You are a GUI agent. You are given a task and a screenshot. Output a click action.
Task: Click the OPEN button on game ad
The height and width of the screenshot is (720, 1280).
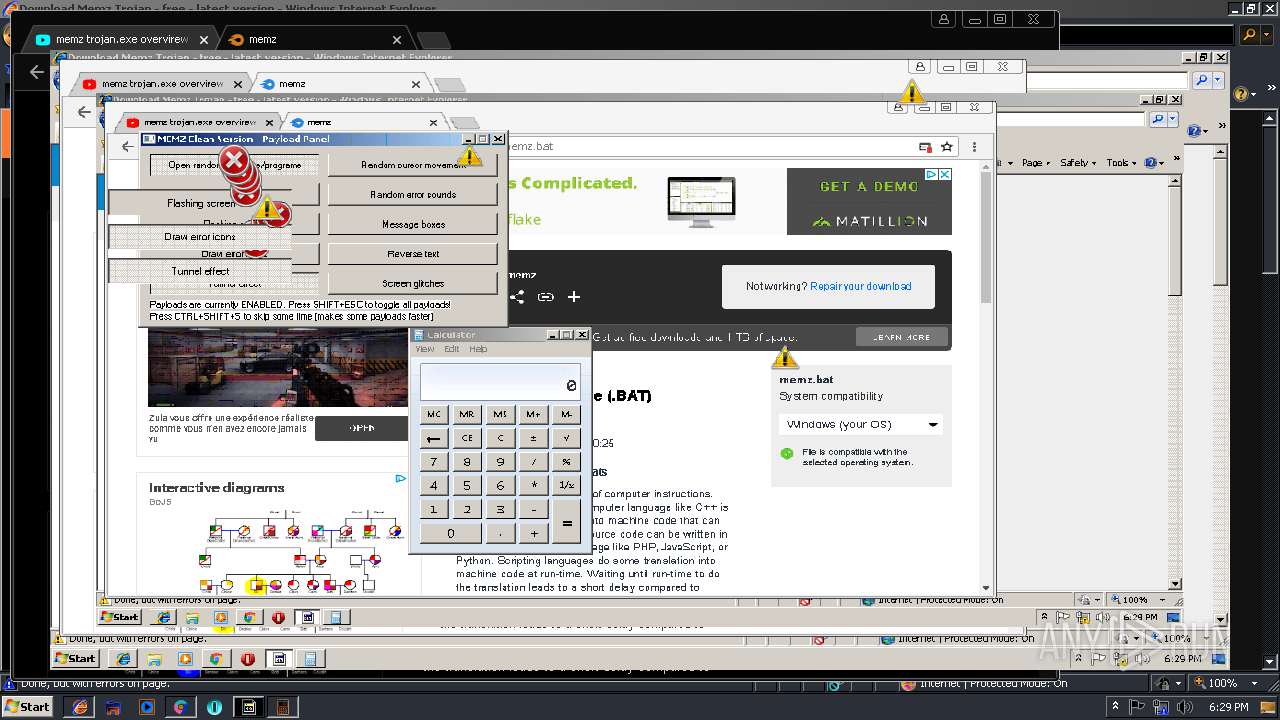pyautogui.click(x=362, y=428)
